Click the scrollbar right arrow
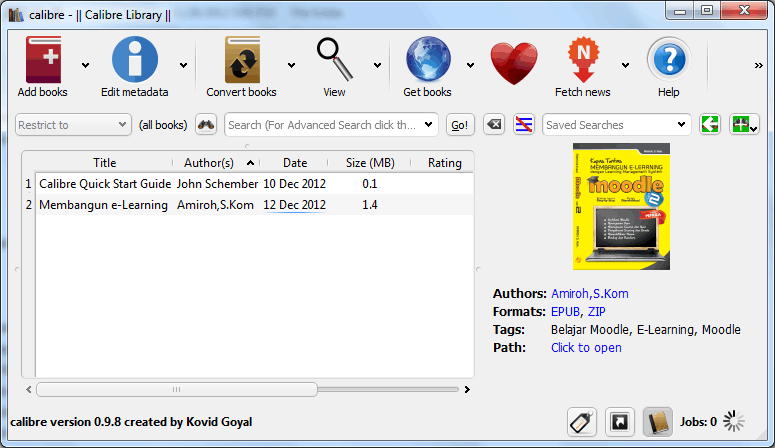Screen dimensions: 775x448 467,390
